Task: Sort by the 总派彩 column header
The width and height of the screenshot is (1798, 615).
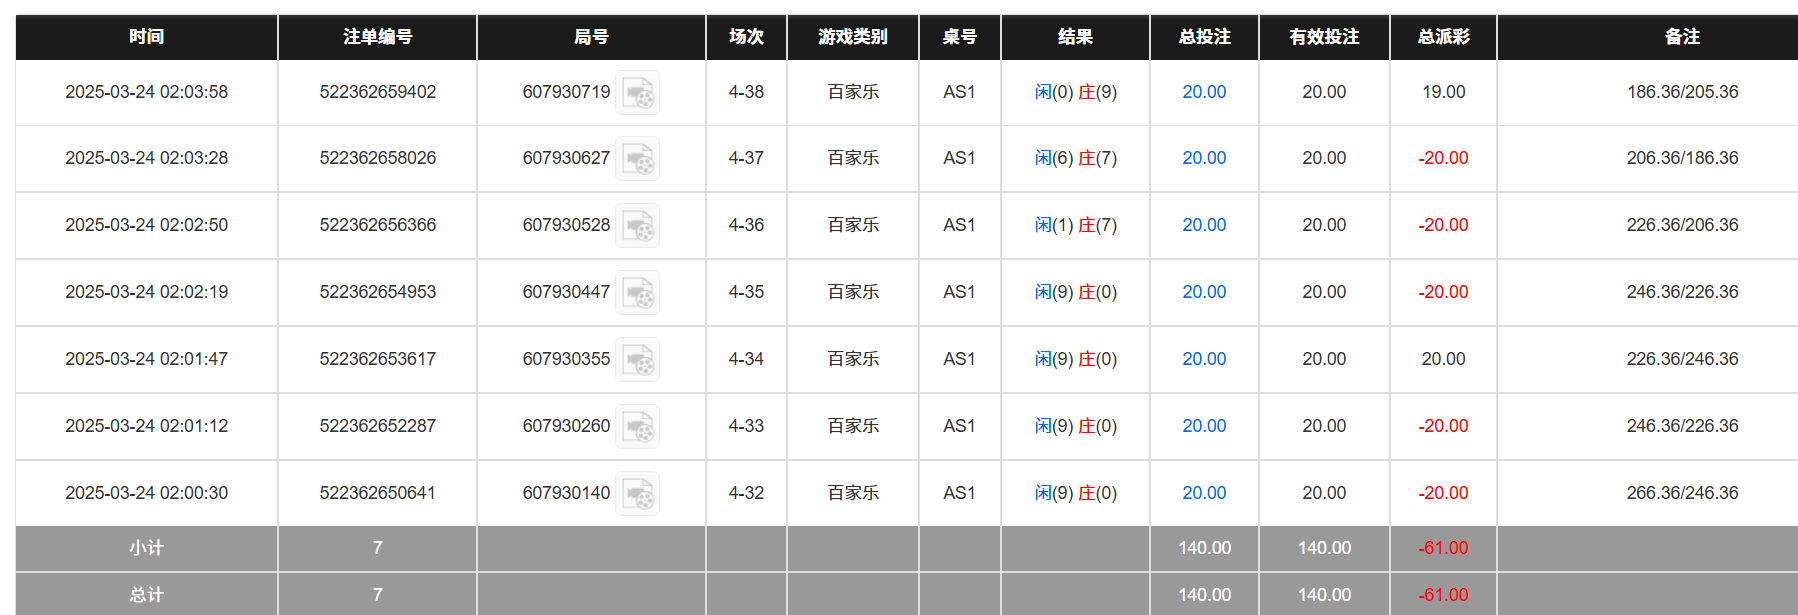Action: 1442,37
